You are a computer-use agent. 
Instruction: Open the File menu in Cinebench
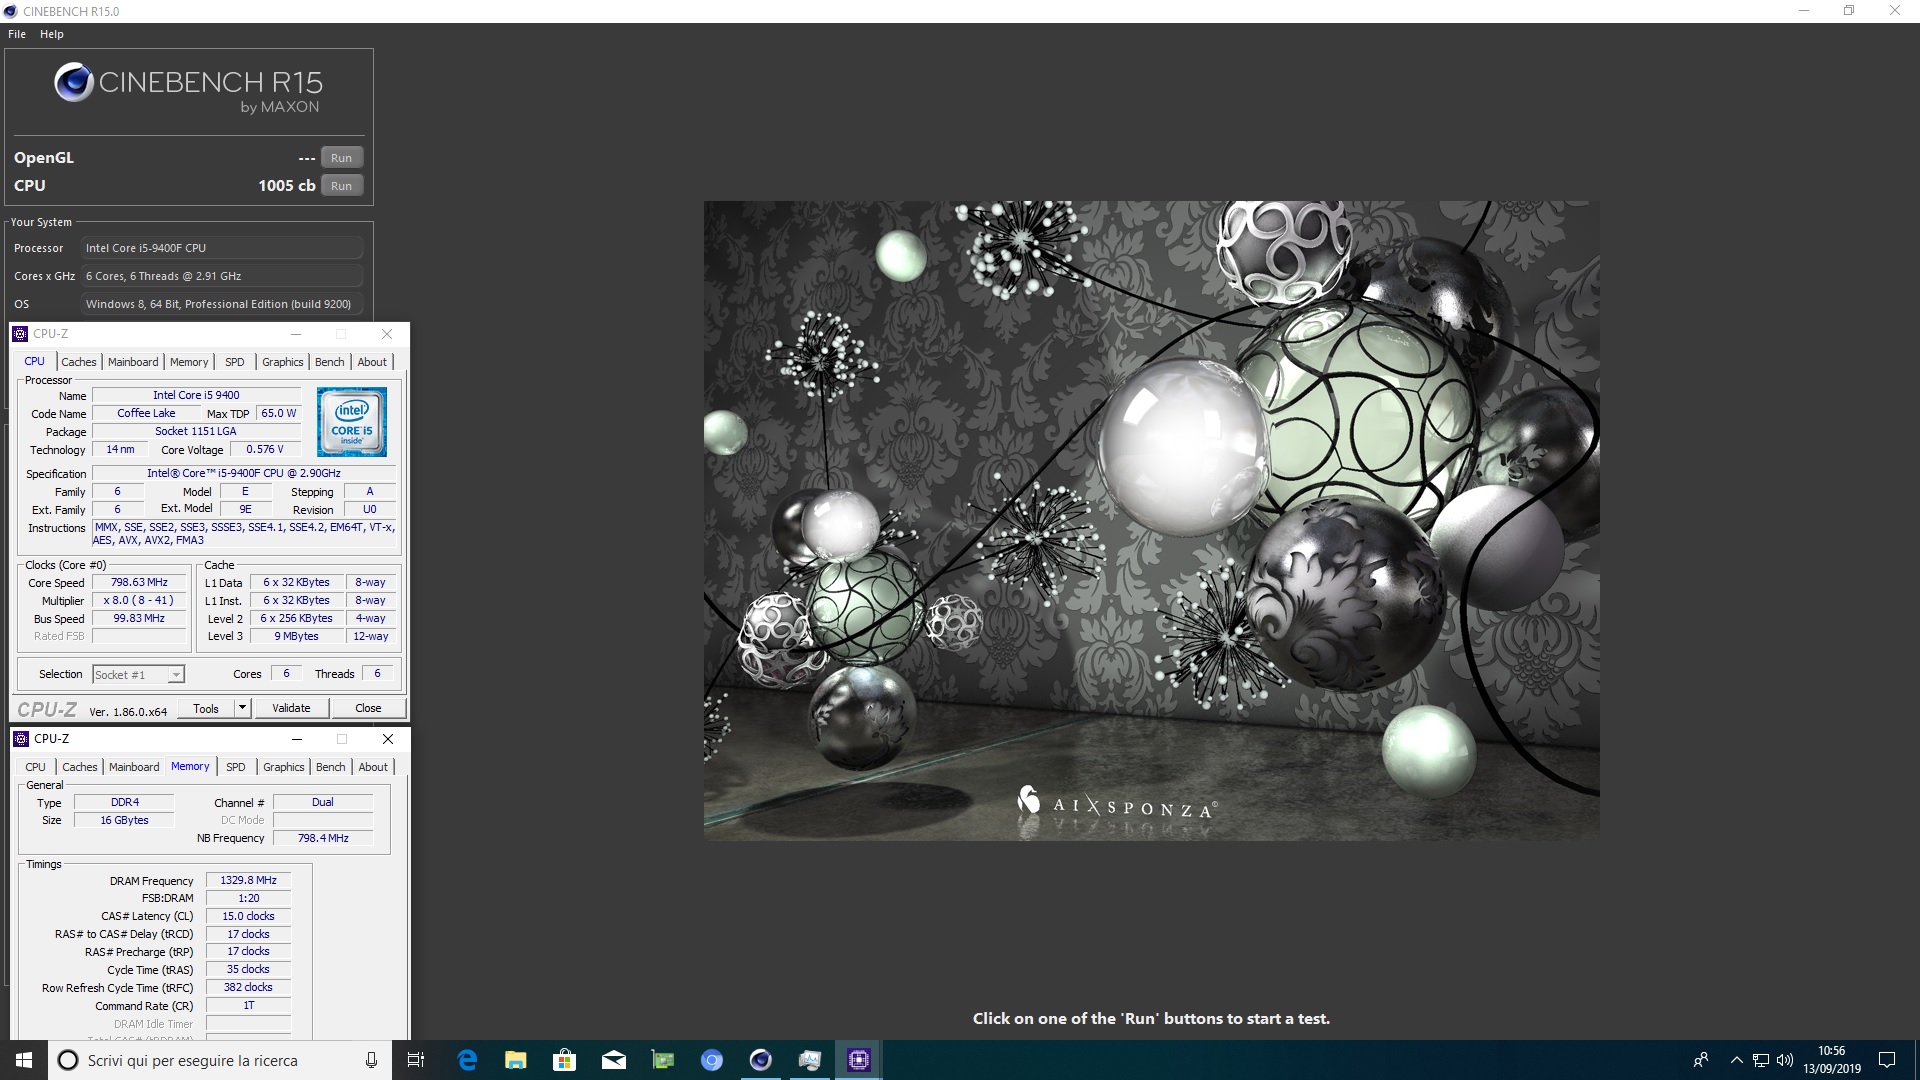coord(17,34)
